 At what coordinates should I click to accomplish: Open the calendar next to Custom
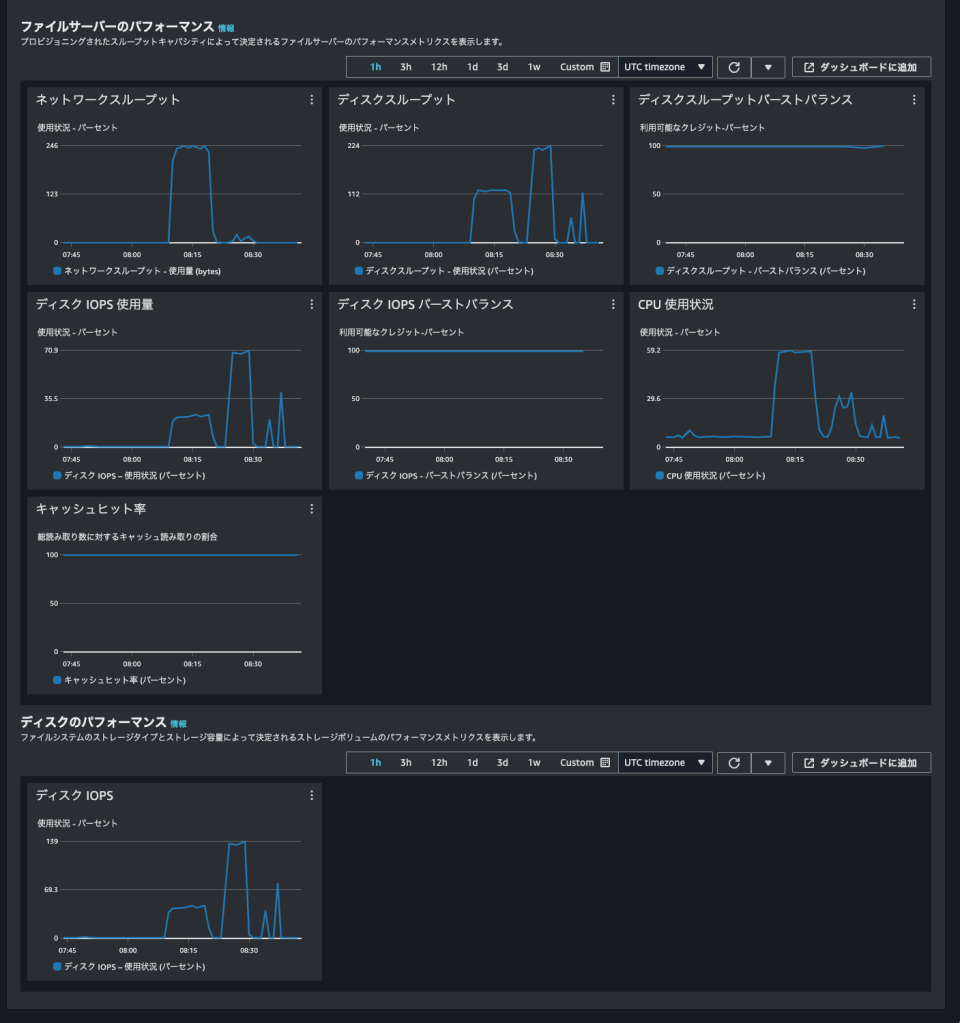(x=607, y=67)
